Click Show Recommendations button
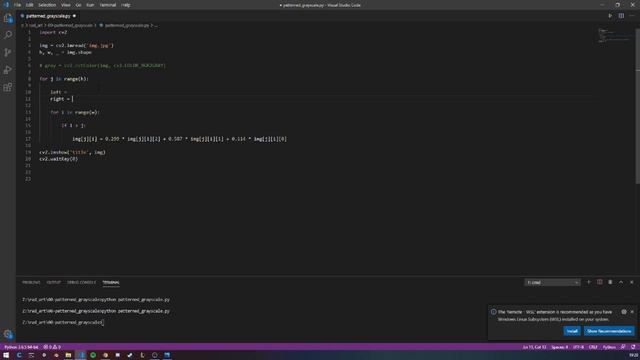Image resolution: width=640 pixels, height=360 pixels. click(x=609, y=331)
